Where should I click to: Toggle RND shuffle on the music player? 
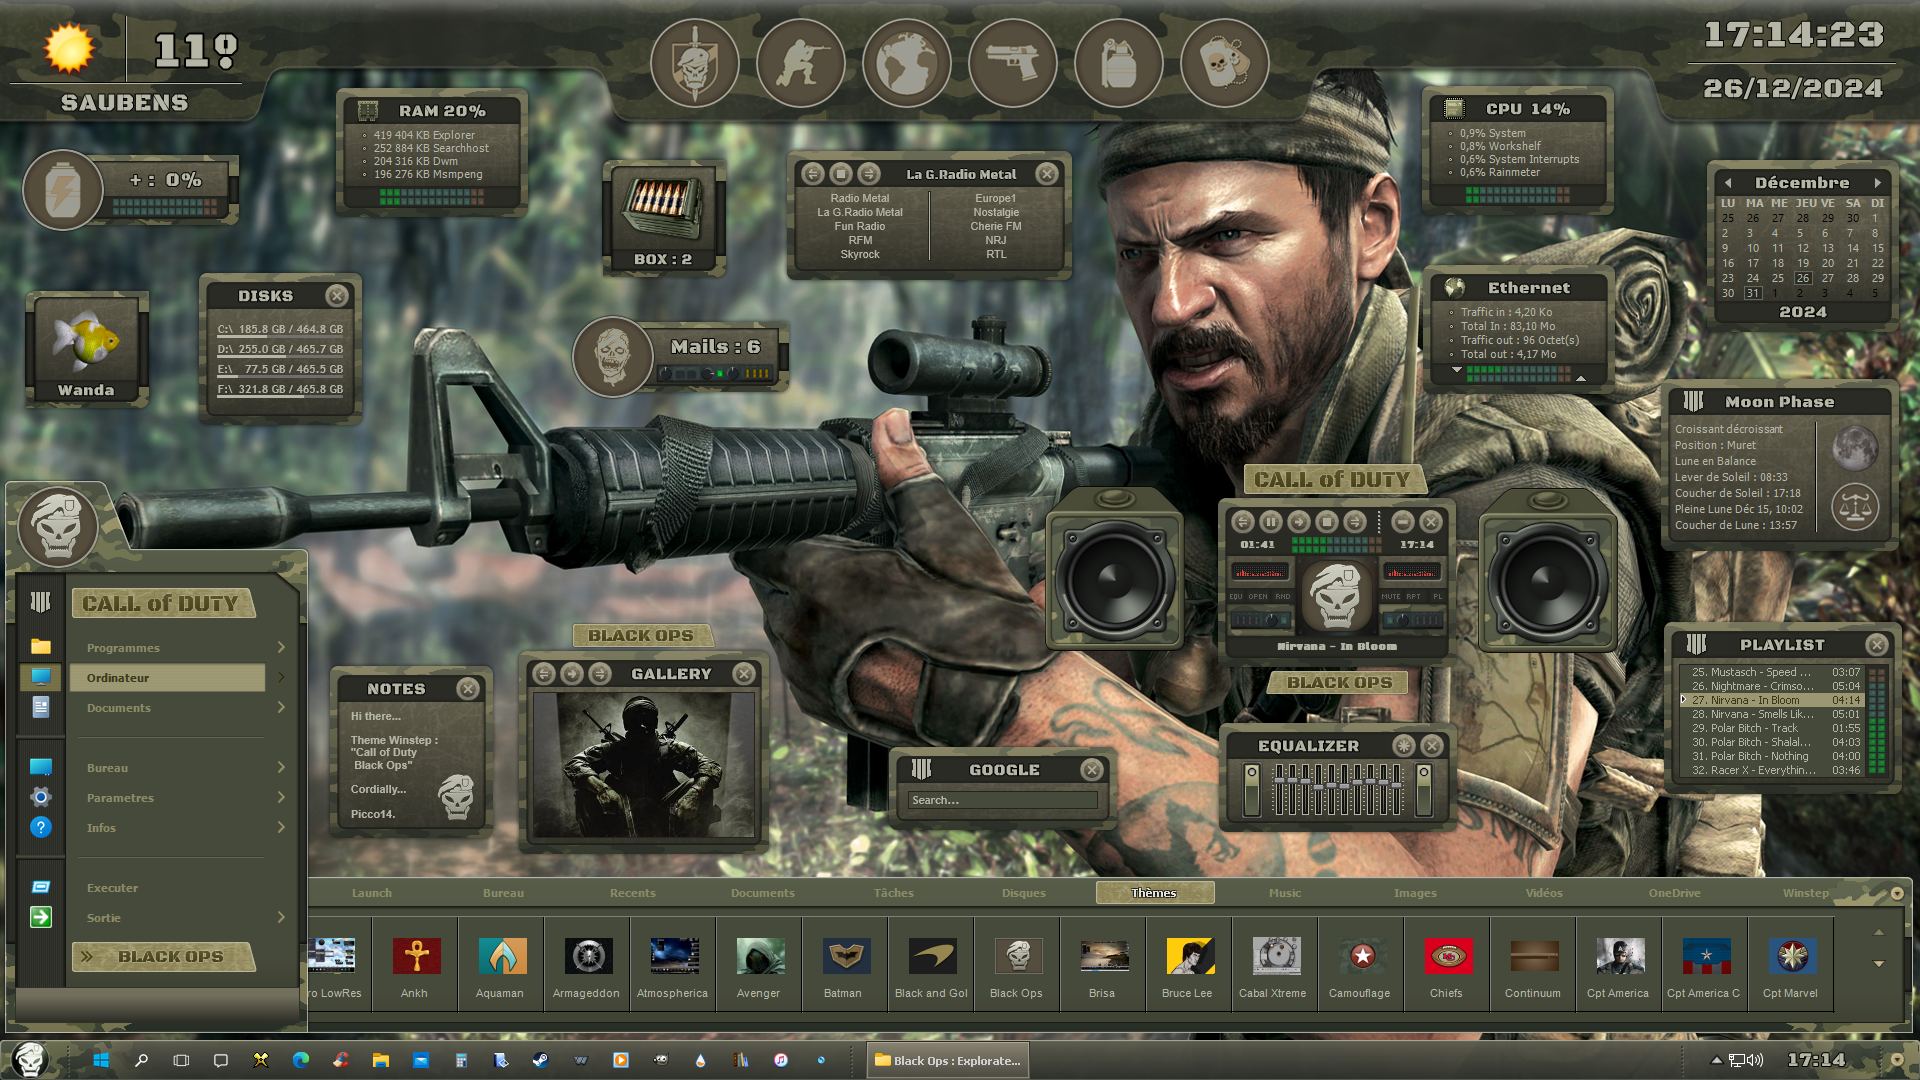1282,596
